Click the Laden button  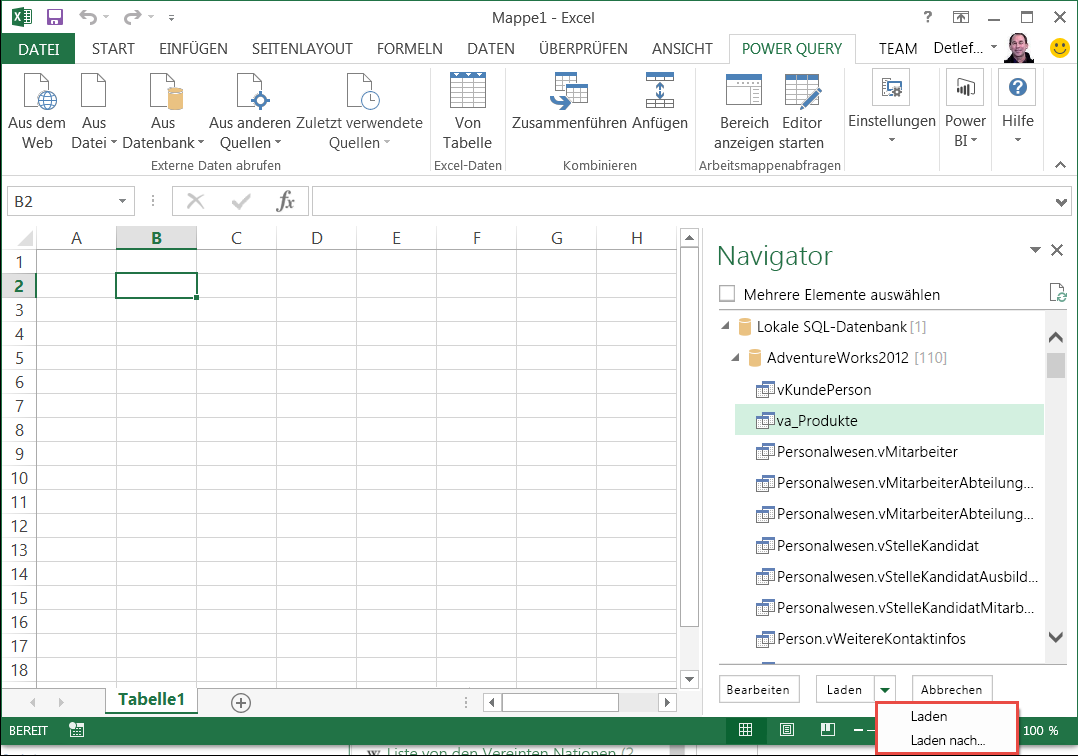click(845, 689)
